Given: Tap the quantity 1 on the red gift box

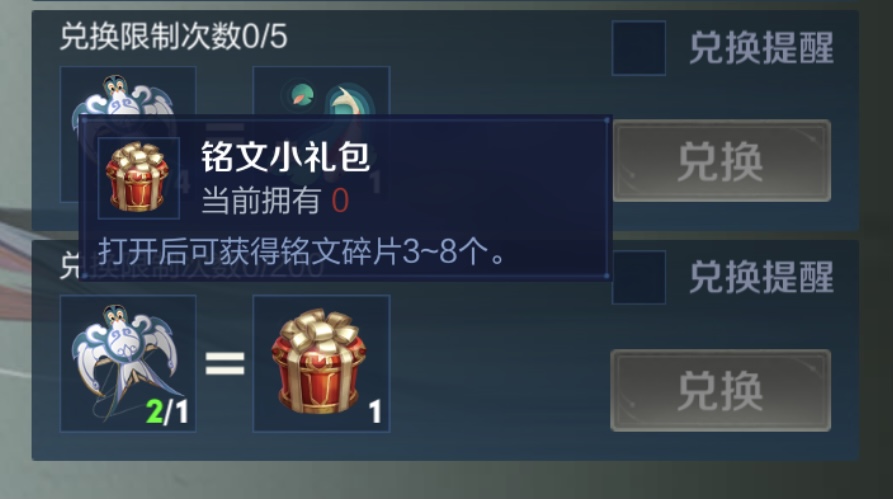Looking at the screenshot, I should (375, 411).
